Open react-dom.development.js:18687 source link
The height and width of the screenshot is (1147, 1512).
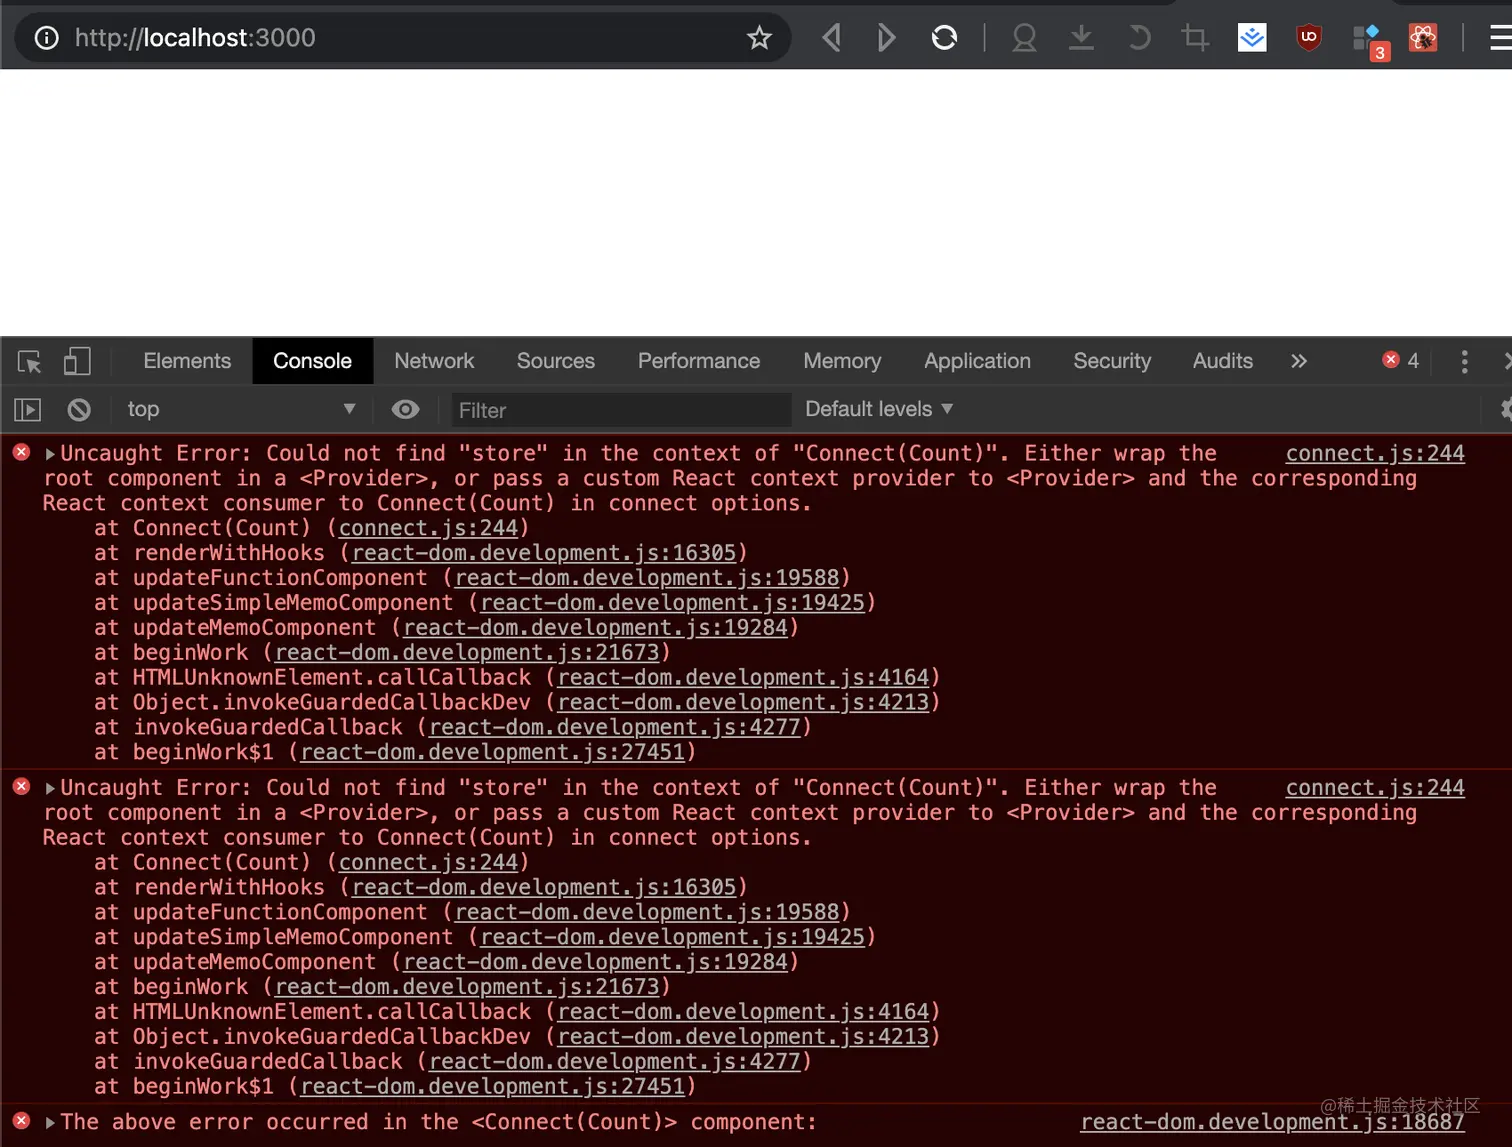[1272, 1122]
